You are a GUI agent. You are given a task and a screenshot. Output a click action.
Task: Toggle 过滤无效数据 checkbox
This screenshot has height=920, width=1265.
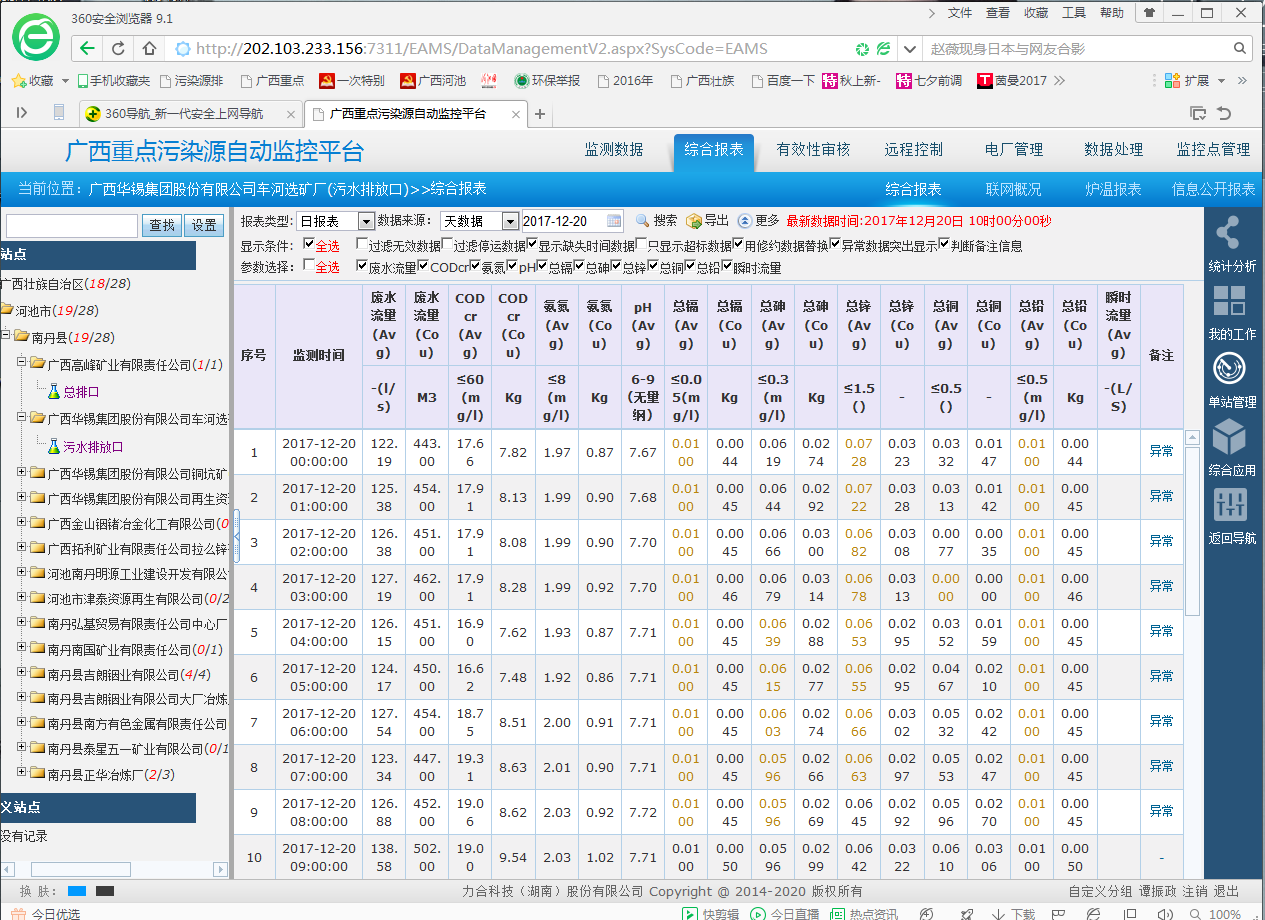coord(362,245)
